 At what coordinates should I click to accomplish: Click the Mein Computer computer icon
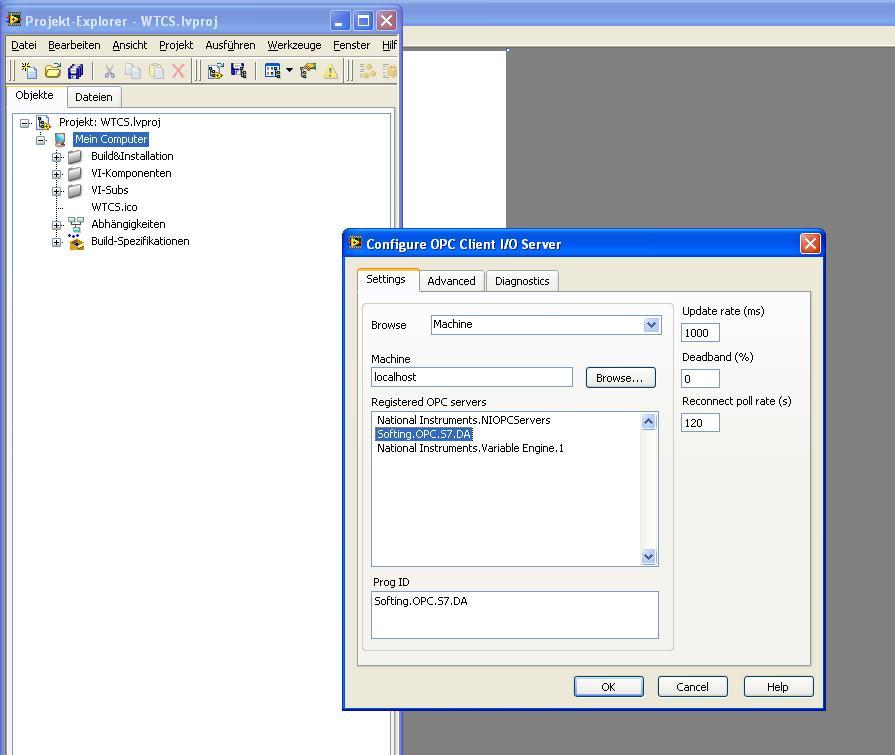pyautogui.click(x=60, y=139)
